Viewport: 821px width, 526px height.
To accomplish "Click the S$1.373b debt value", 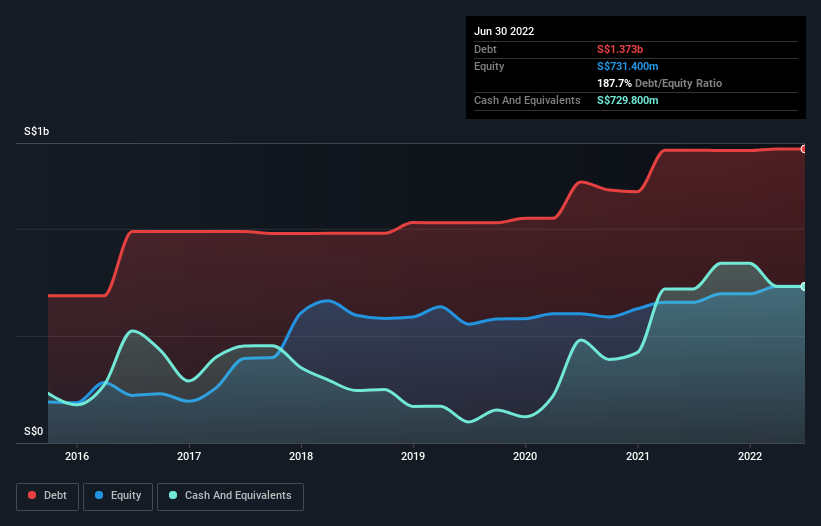I will click(x=620, y=49).
